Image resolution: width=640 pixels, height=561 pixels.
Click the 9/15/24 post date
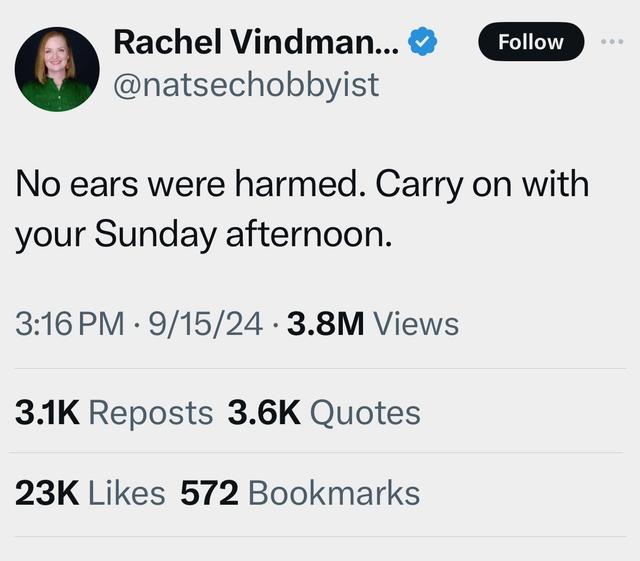coord(205,324)
